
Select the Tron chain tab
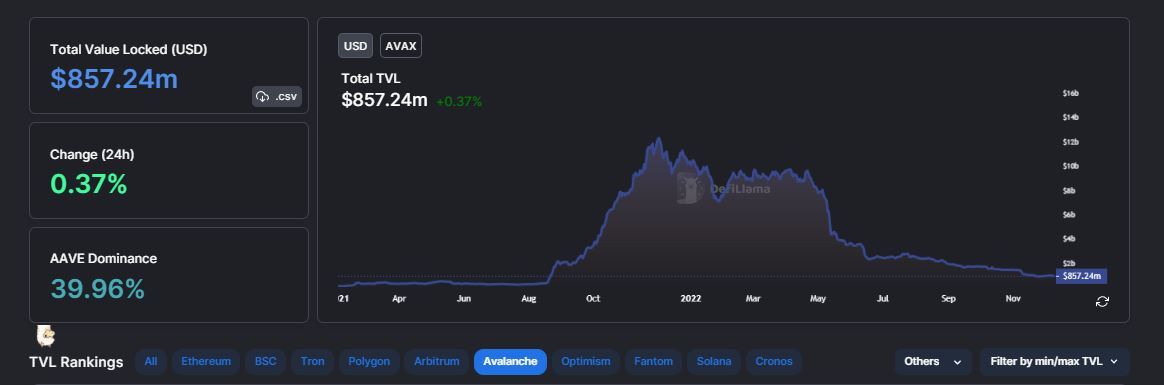pos(313,361)
